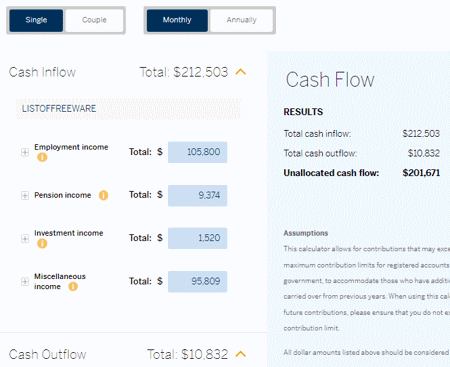Switch to Couple mode
The width and height of the screenshot is (450, 367).
94,20
